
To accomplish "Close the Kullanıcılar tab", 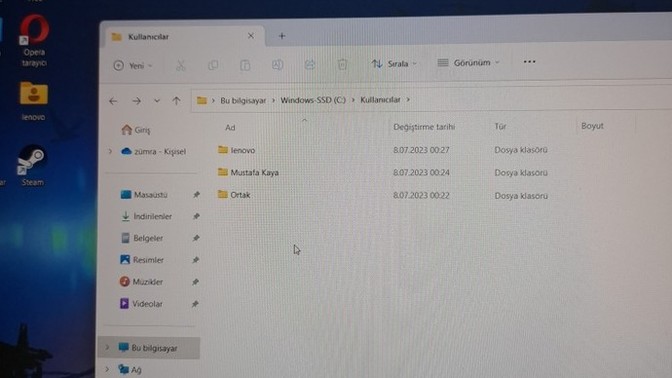I will pyautogui.click(x=251, y=36).
